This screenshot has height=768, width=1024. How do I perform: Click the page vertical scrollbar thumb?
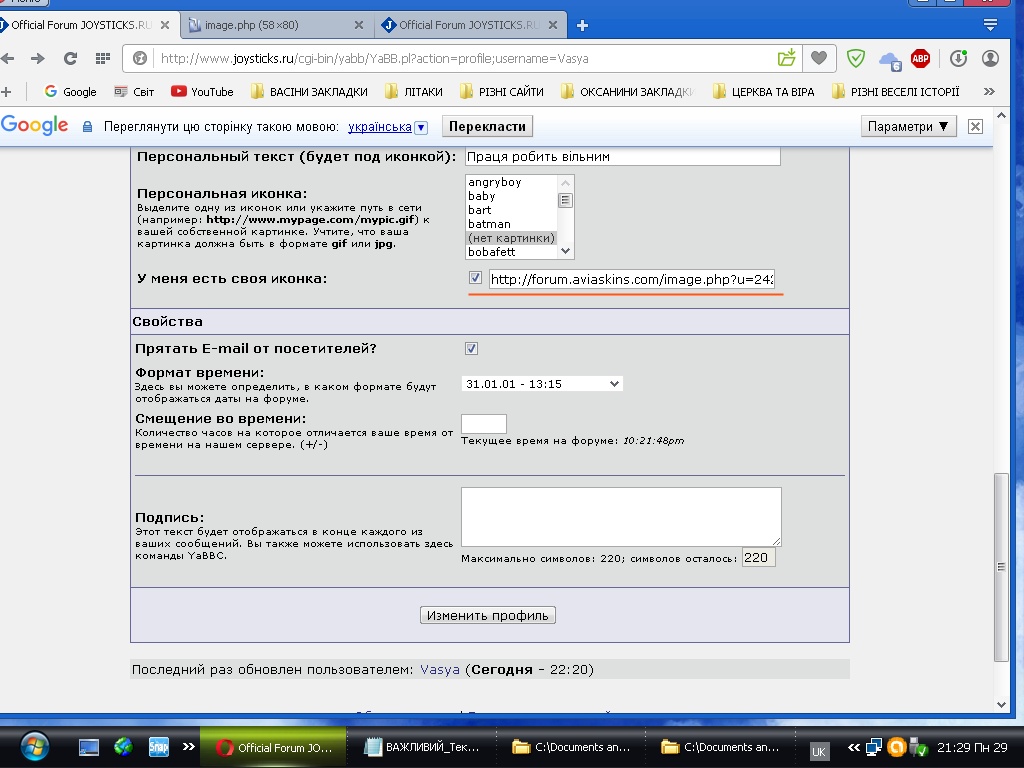click(1001, 567)
